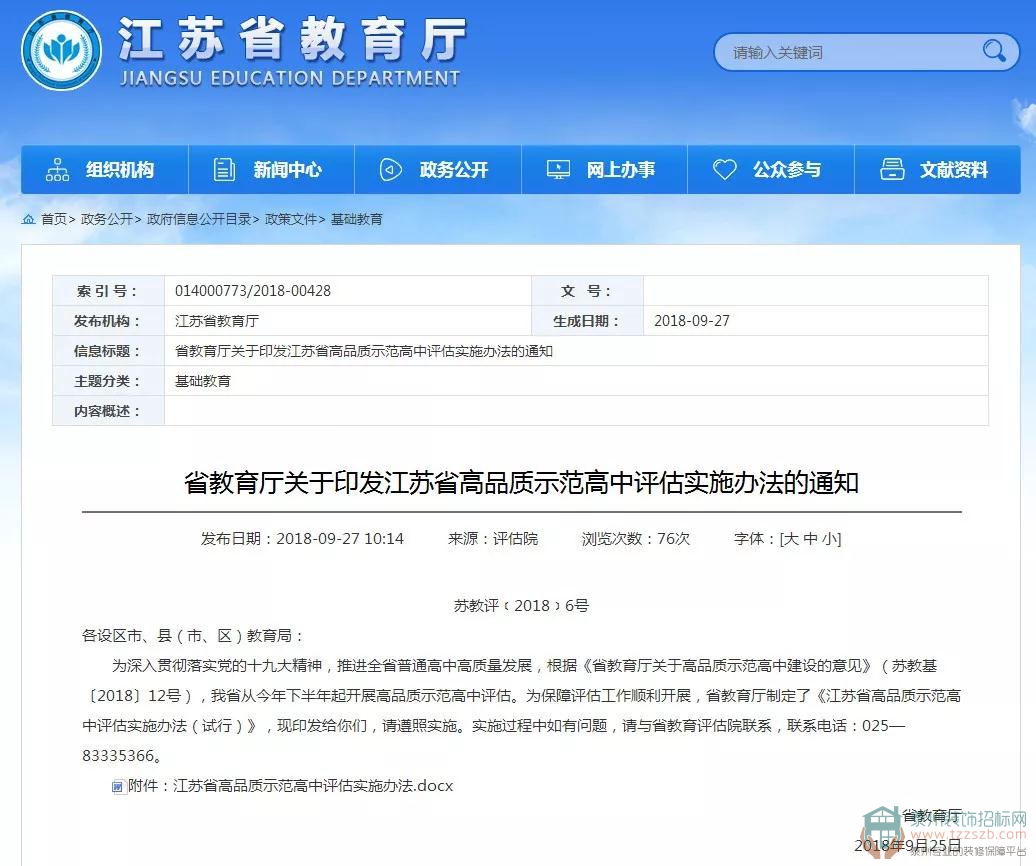
Task: Set font size to large (大)
Action: (791, 539)
